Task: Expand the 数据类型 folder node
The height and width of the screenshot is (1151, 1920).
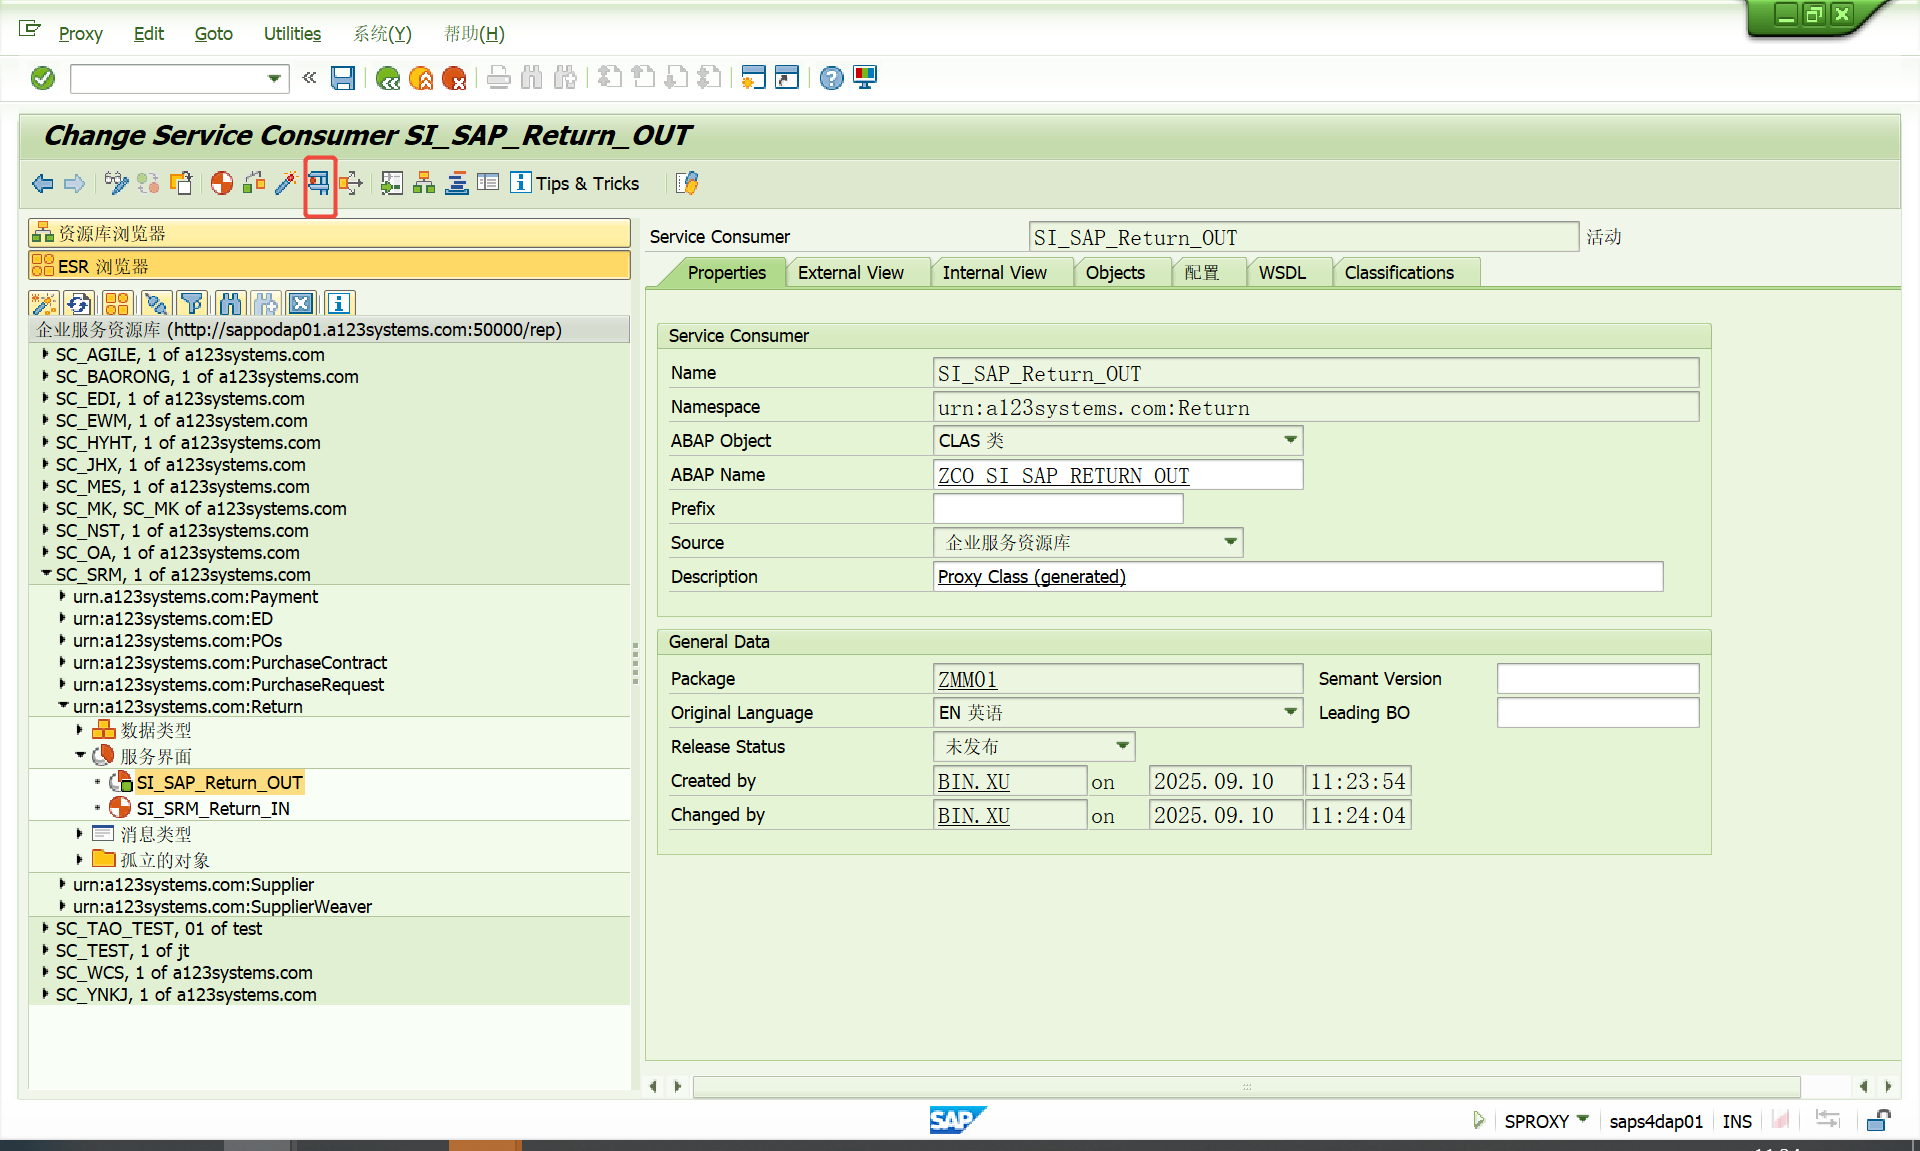Action: click(80, 730)
